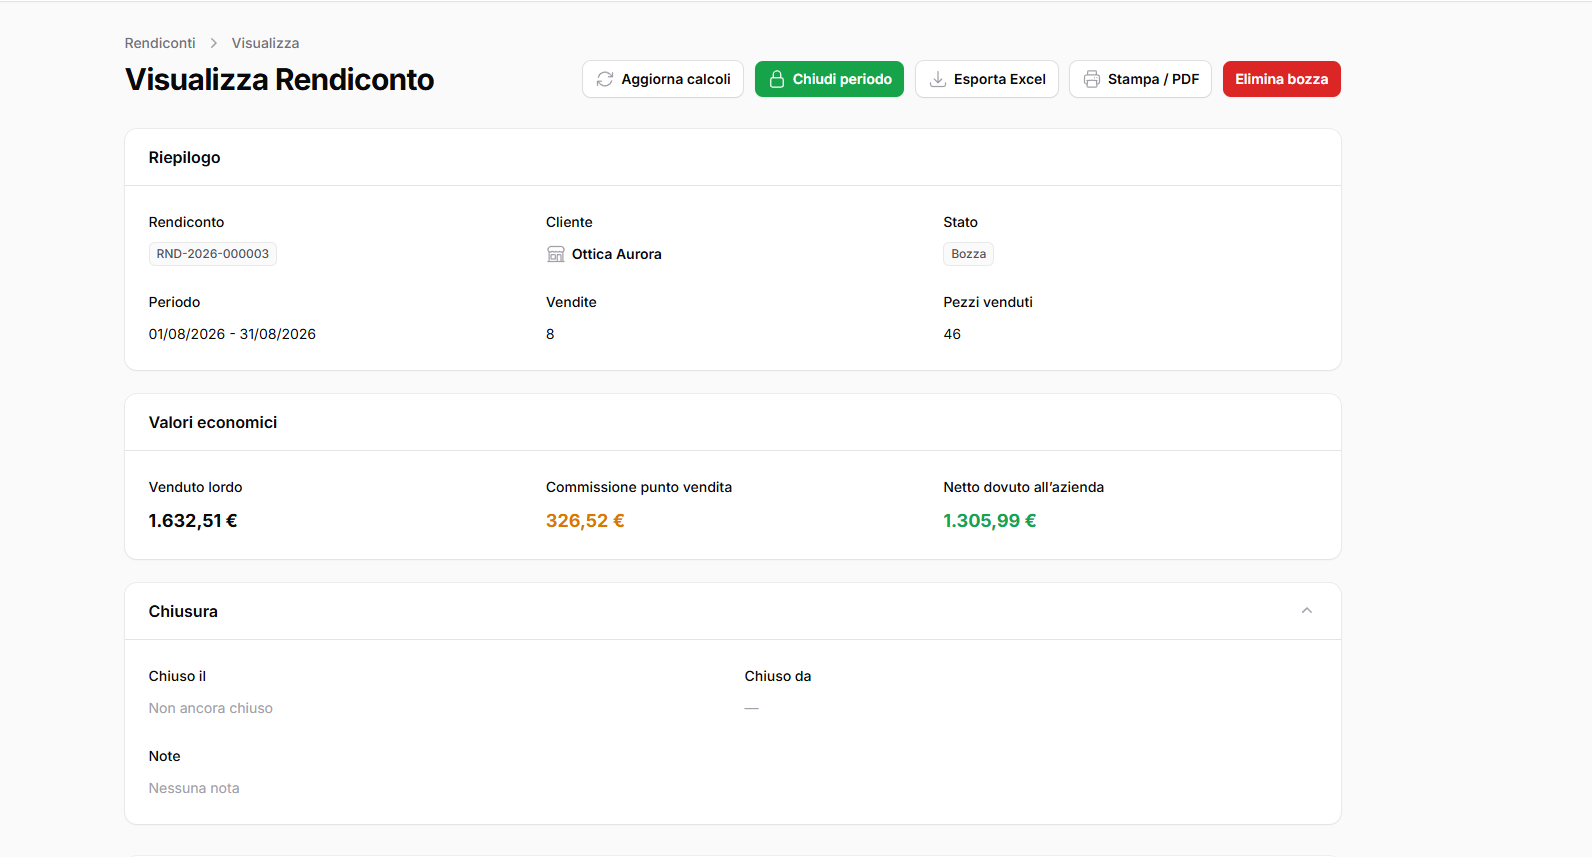Click the Ottica Aurora client name
Image resolution: width=1592 pixels, height=857 pixels.
pos(617,254)
